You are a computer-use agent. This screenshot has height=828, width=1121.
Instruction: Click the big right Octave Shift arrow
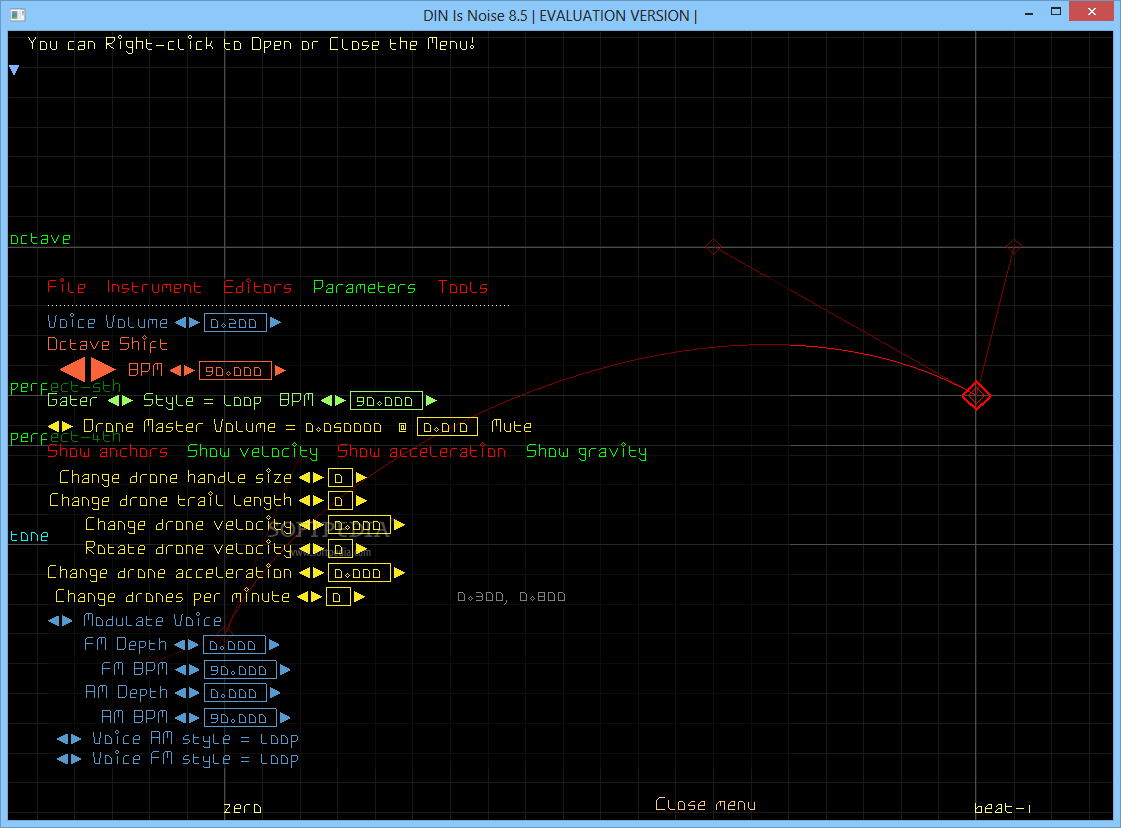103,370
